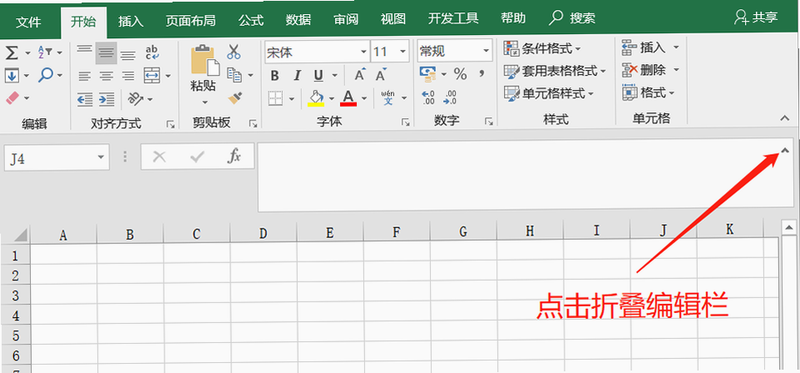Expand Name Box dropdown arrow

pyautogui.click(x=101, y=157)
